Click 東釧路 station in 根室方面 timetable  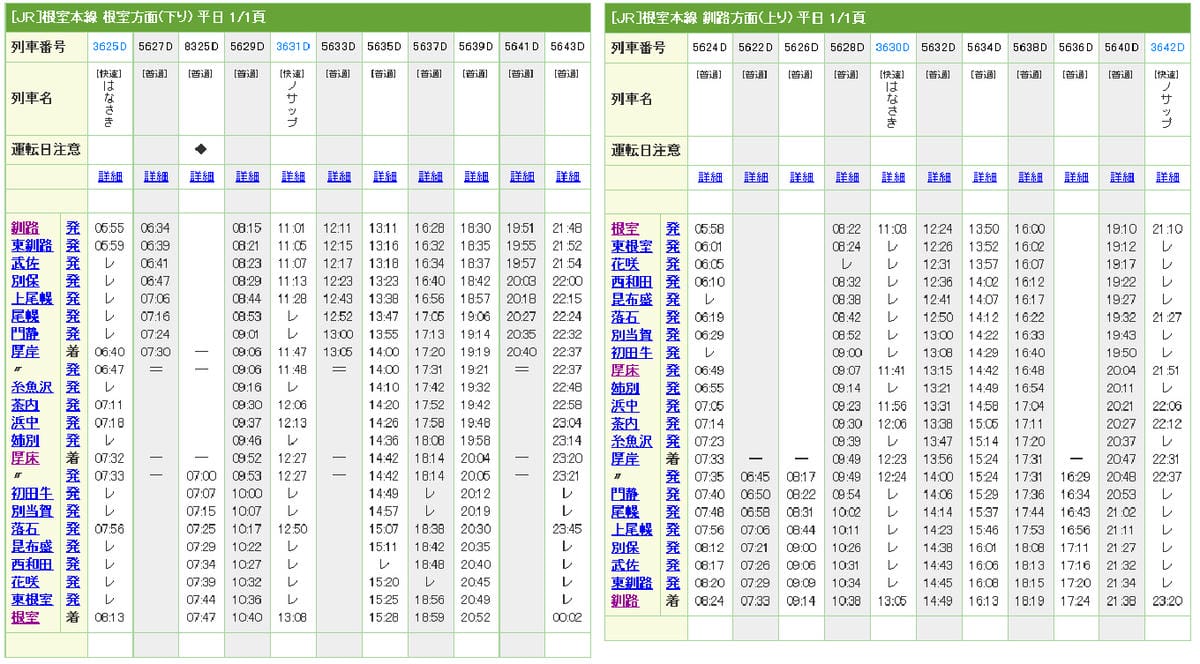click(32, 246)
